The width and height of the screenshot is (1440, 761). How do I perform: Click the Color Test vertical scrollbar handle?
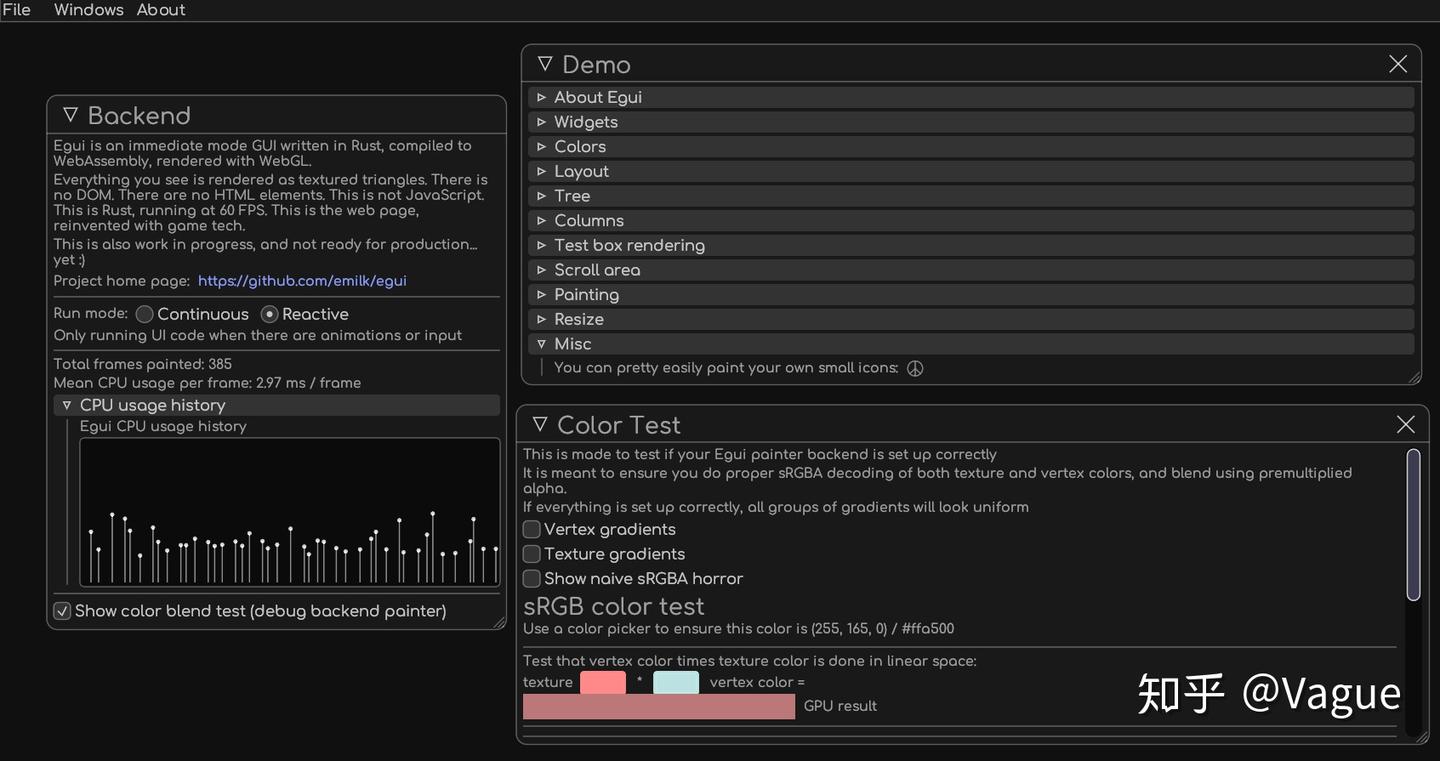point(1413,525)
